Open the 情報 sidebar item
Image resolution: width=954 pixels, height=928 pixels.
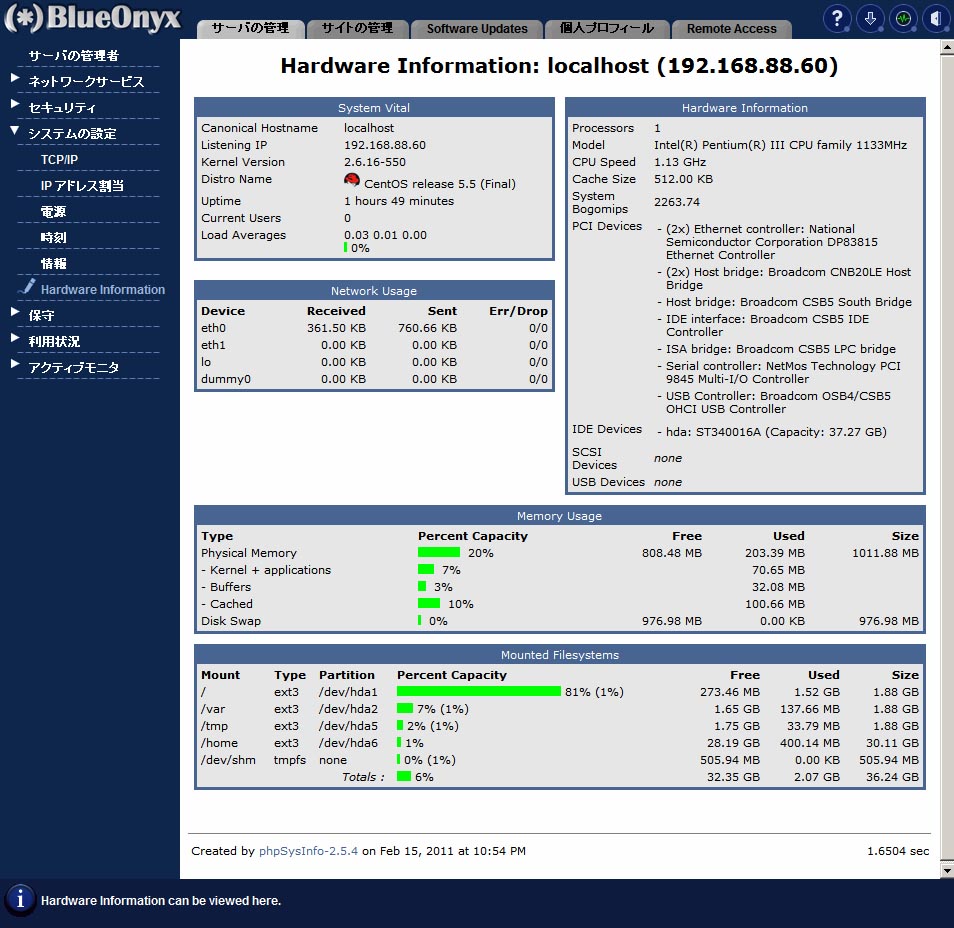(54, 264)
